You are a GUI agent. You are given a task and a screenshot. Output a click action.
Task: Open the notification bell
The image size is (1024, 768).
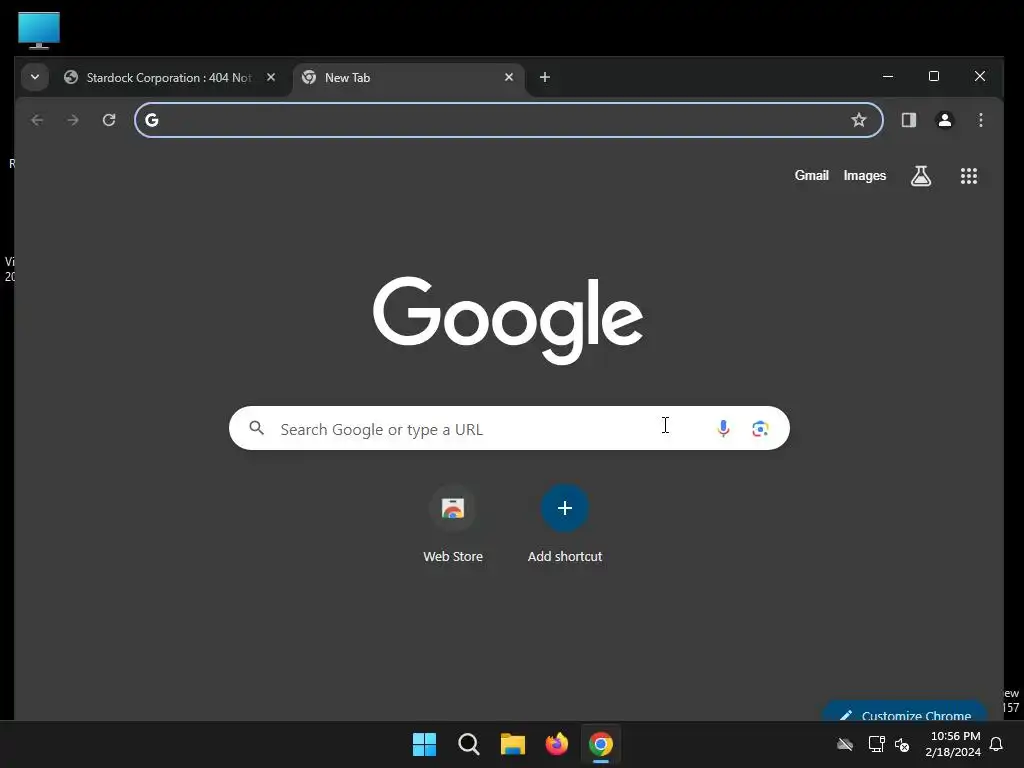click(996, 744)
